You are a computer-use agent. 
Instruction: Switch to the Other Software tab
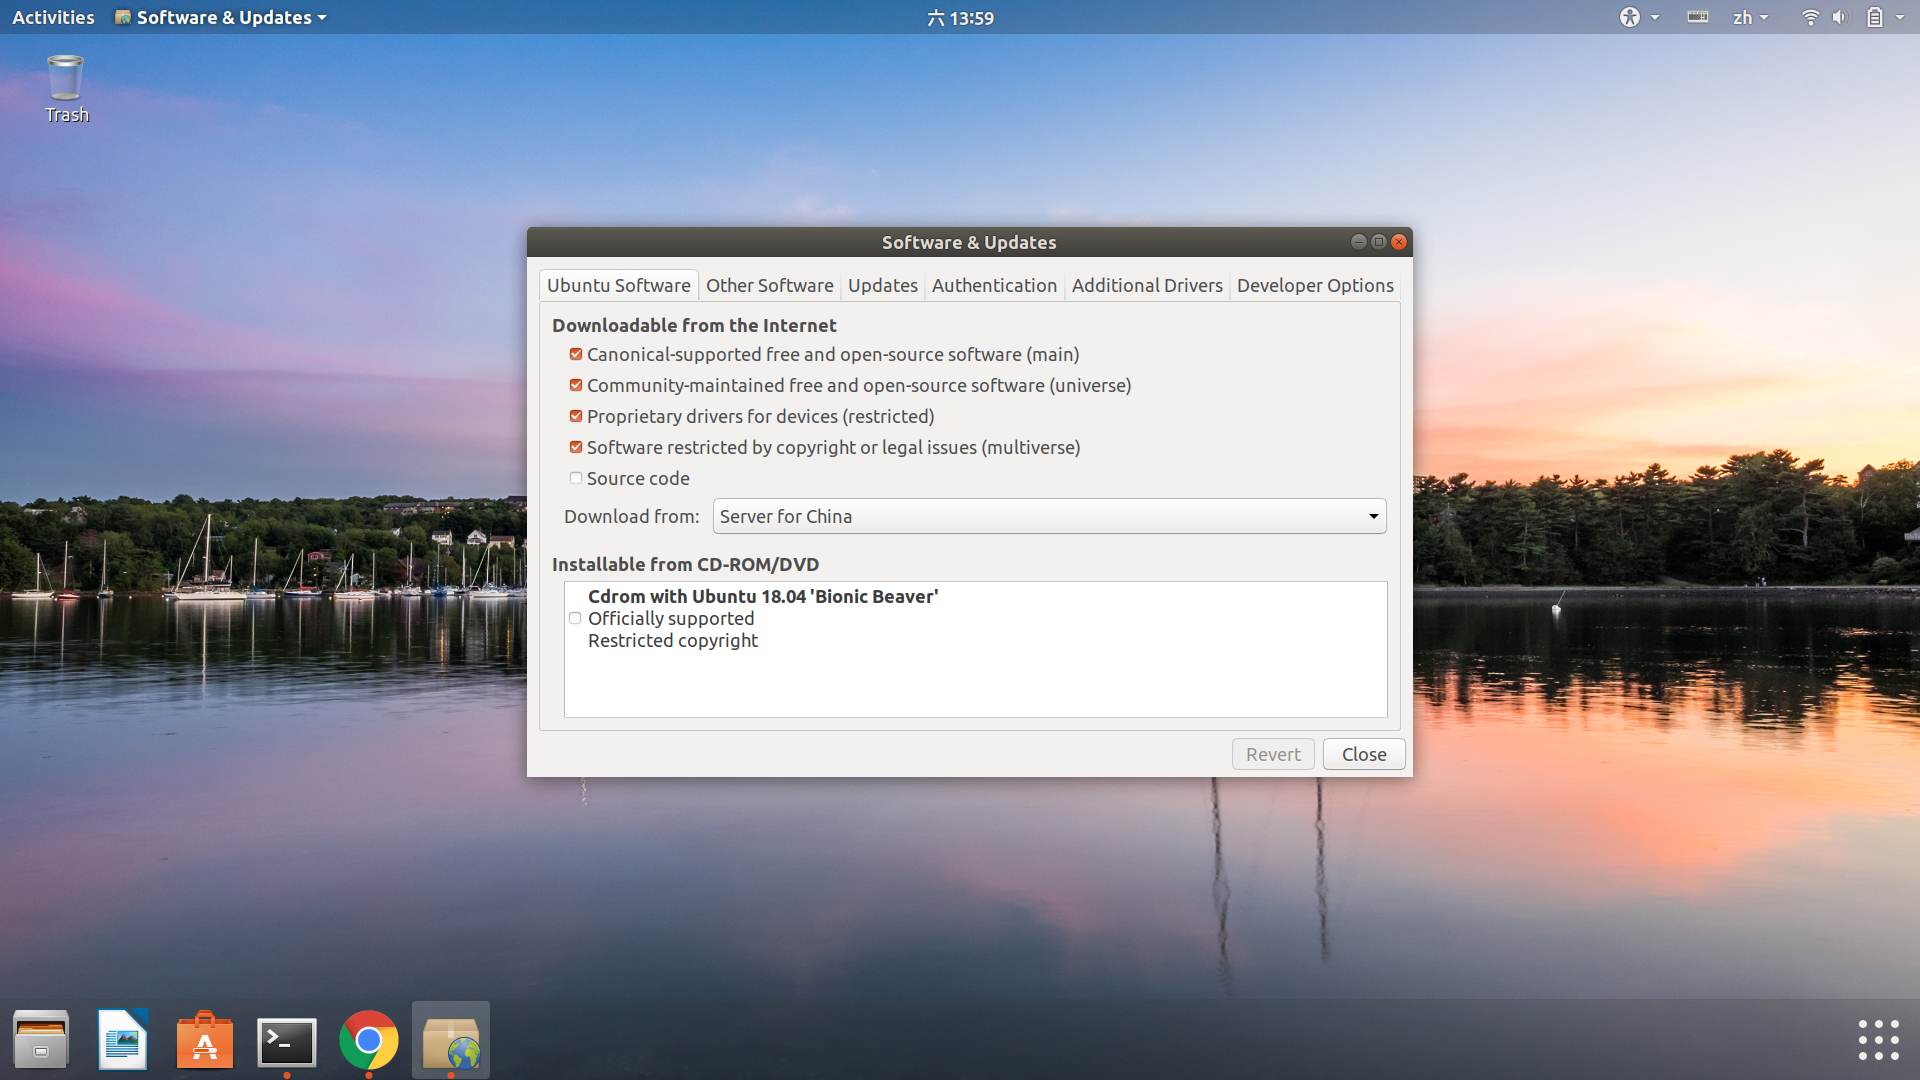(769, 285)
